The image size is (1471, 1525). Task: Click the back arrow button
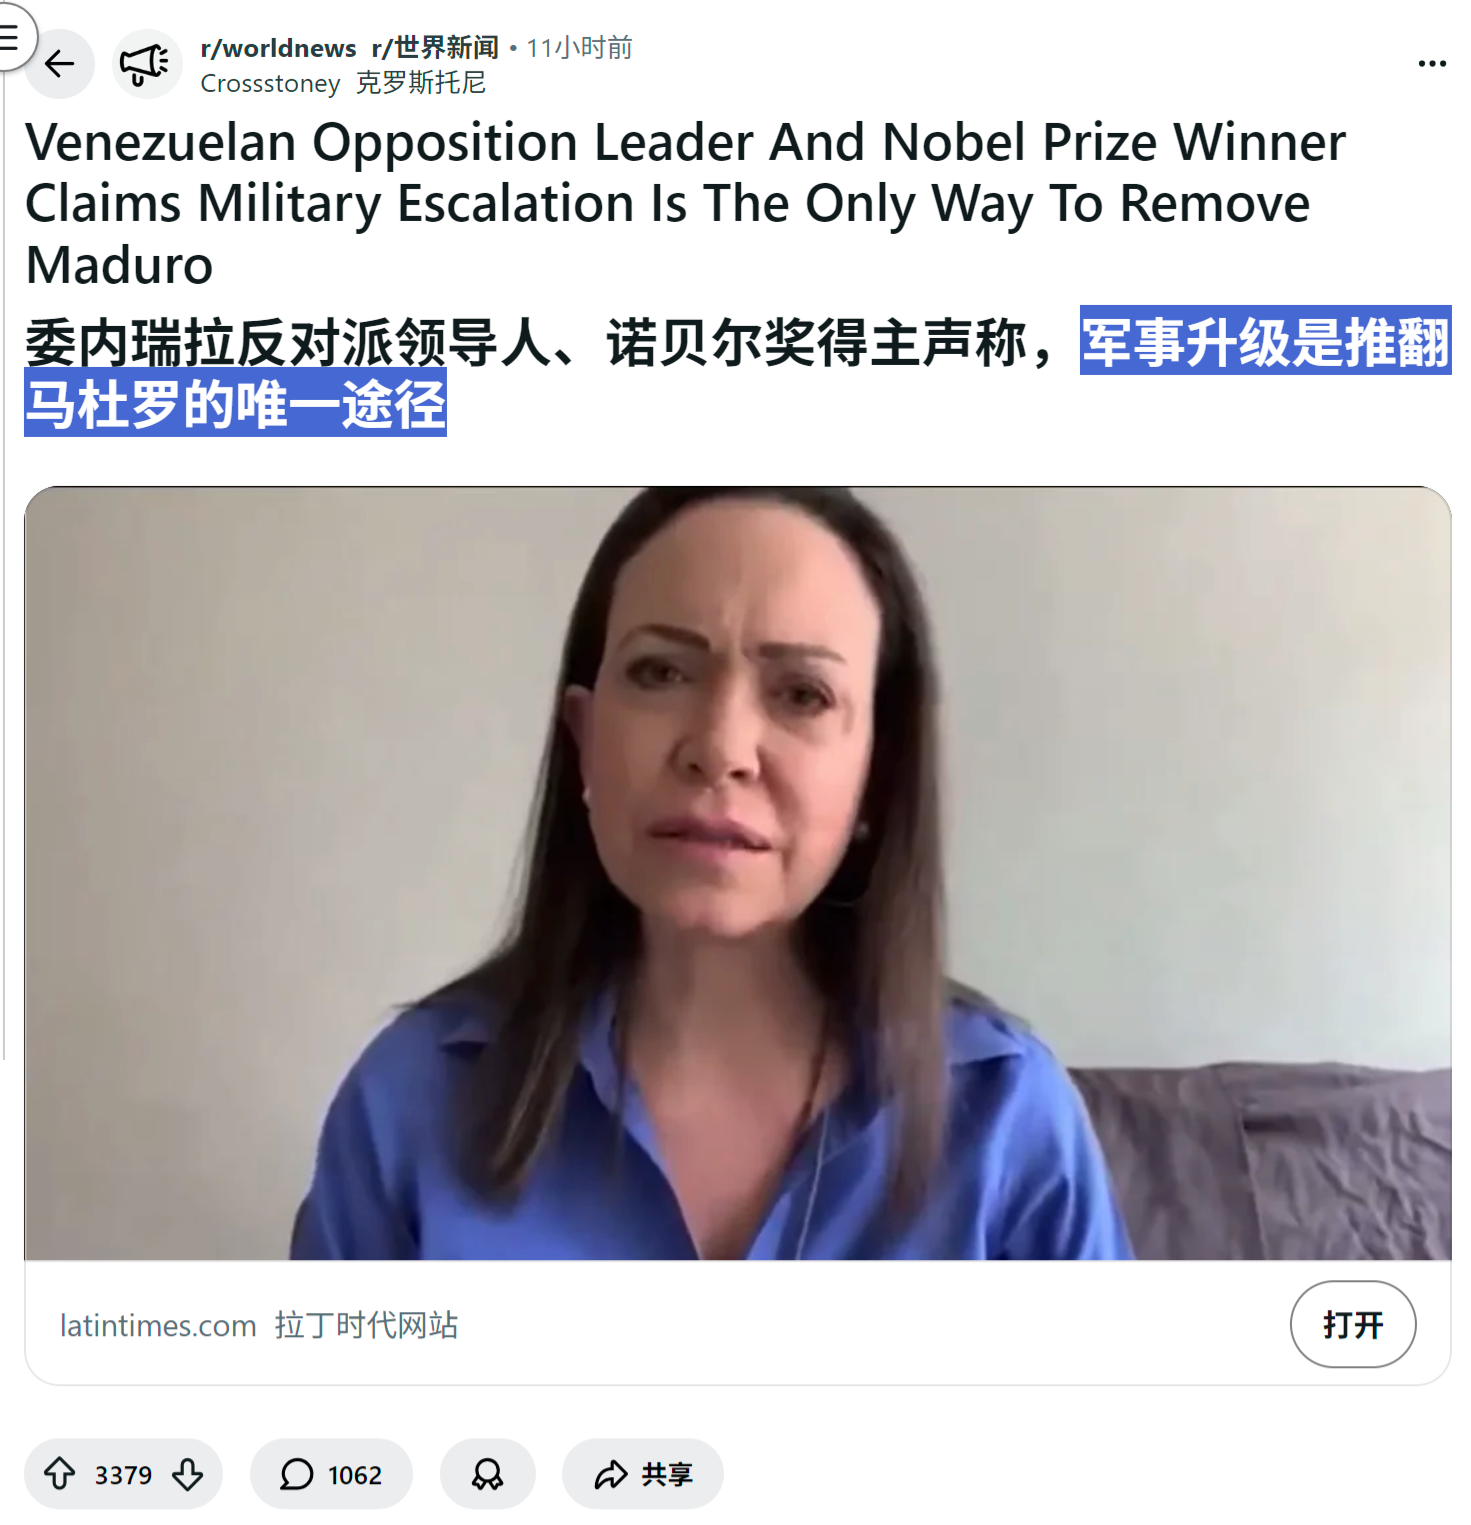[x=60, y=64]
